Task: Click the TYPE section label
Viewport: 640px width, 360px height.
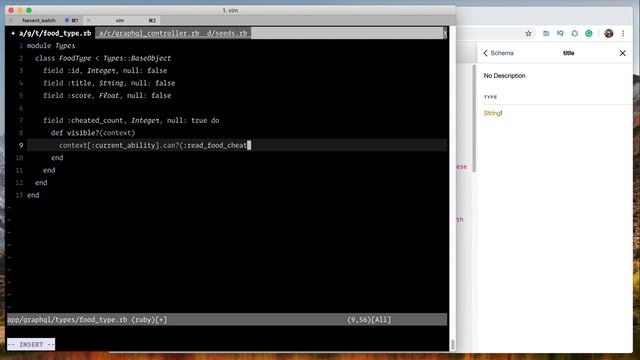Action: 490,97
